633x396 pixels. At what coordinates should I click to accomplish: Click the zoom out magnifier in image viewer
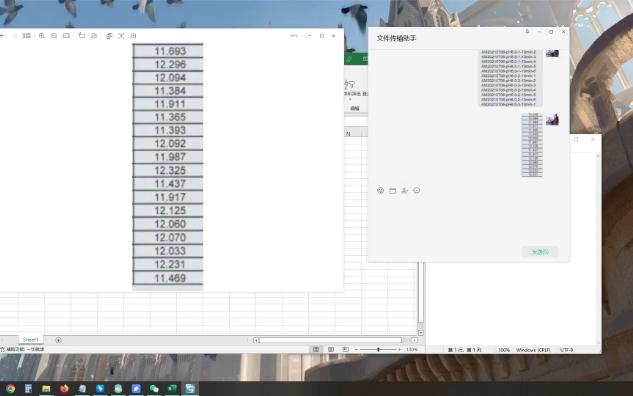pos(54,36)
